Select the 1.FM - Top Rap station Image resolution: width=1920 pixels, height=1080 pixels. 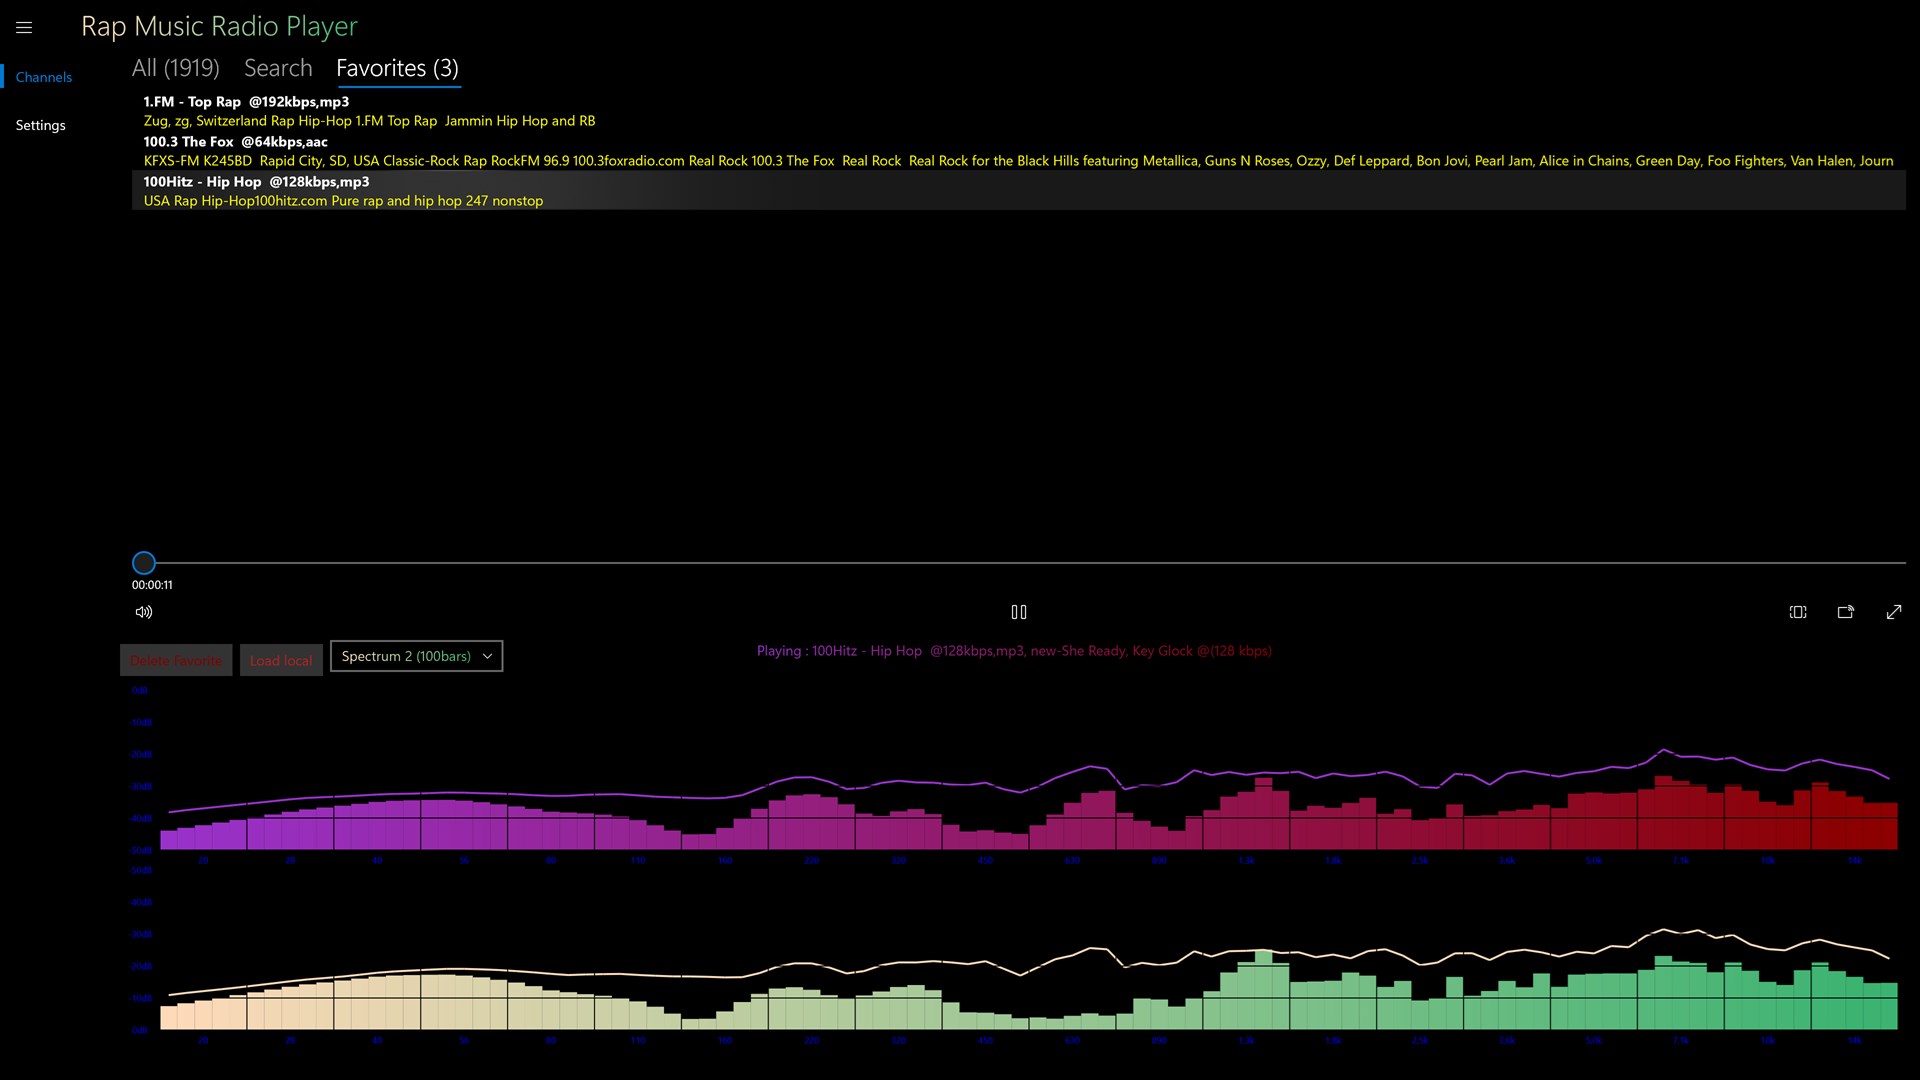pos(1018,111)
